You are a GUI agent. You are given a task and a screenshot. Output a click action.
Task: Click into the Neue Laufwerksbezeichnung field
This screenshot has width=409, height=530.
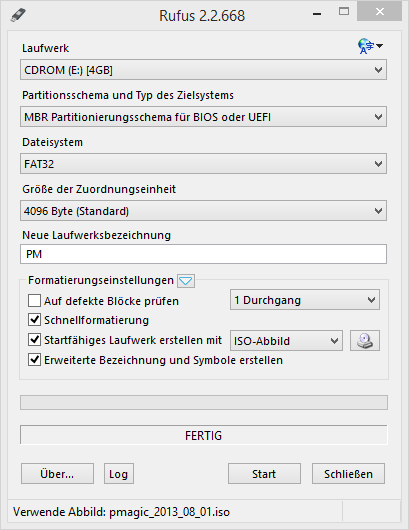coord(203,254)
